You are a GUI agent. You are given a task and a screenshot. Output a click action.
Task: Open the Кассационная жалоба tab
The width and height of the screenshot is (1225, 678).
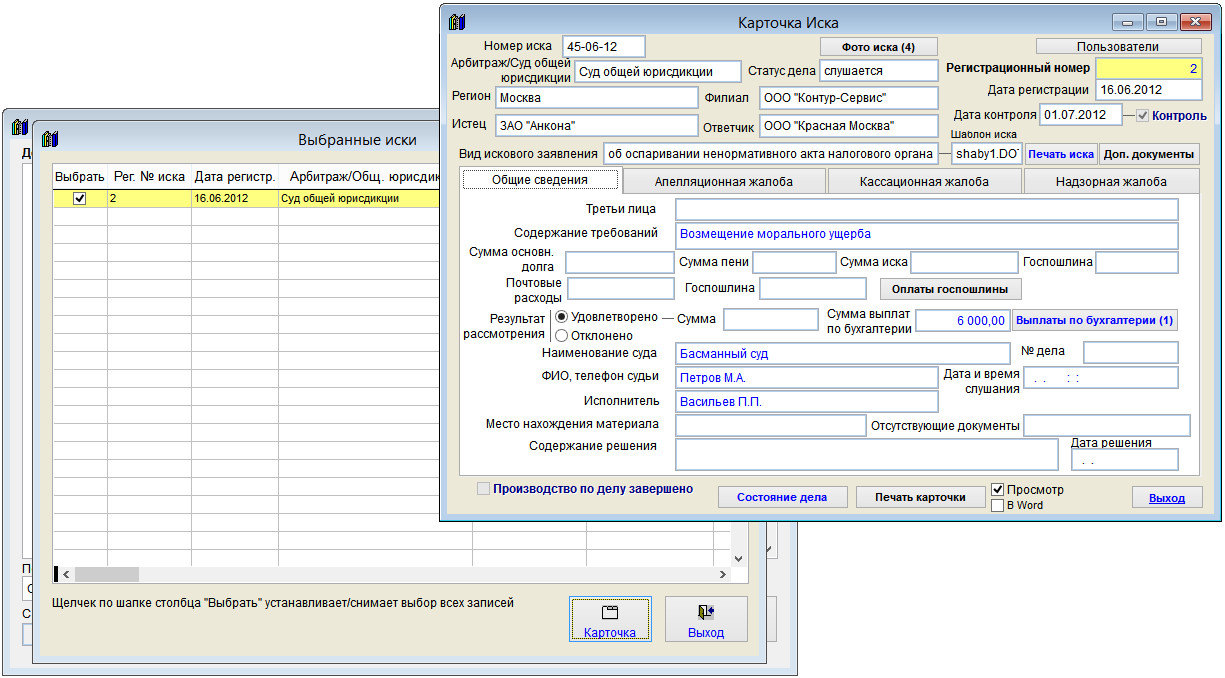point(923,181)
